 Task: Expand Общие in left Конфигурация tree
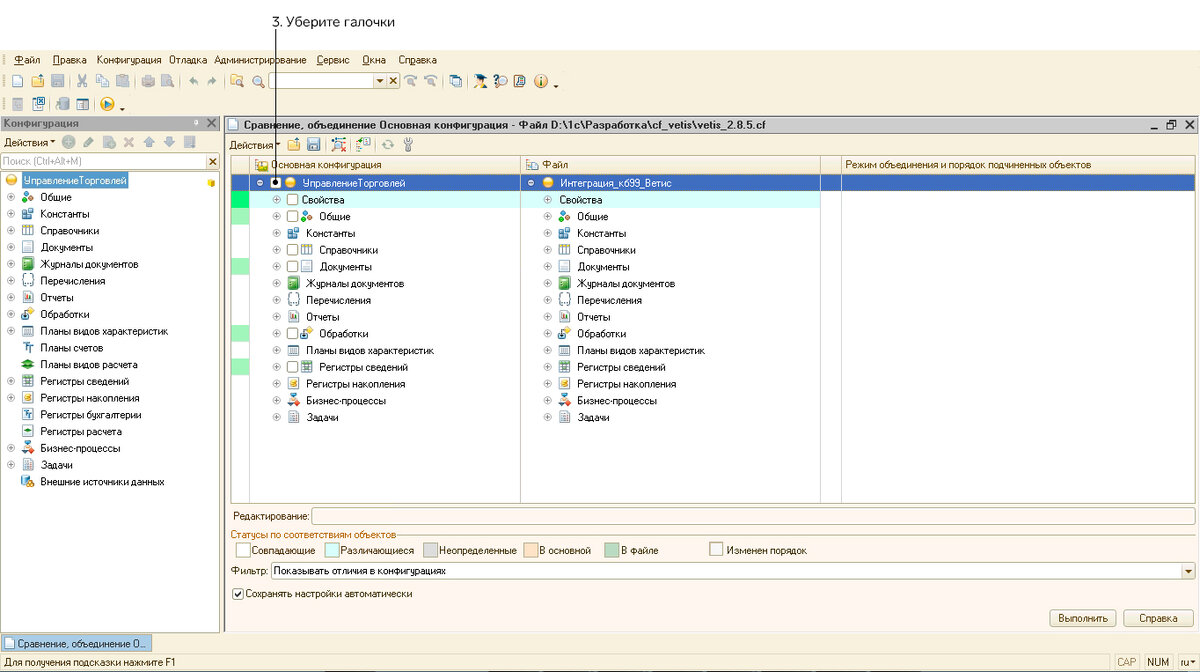pyautogui.click(x=11, y=198)
